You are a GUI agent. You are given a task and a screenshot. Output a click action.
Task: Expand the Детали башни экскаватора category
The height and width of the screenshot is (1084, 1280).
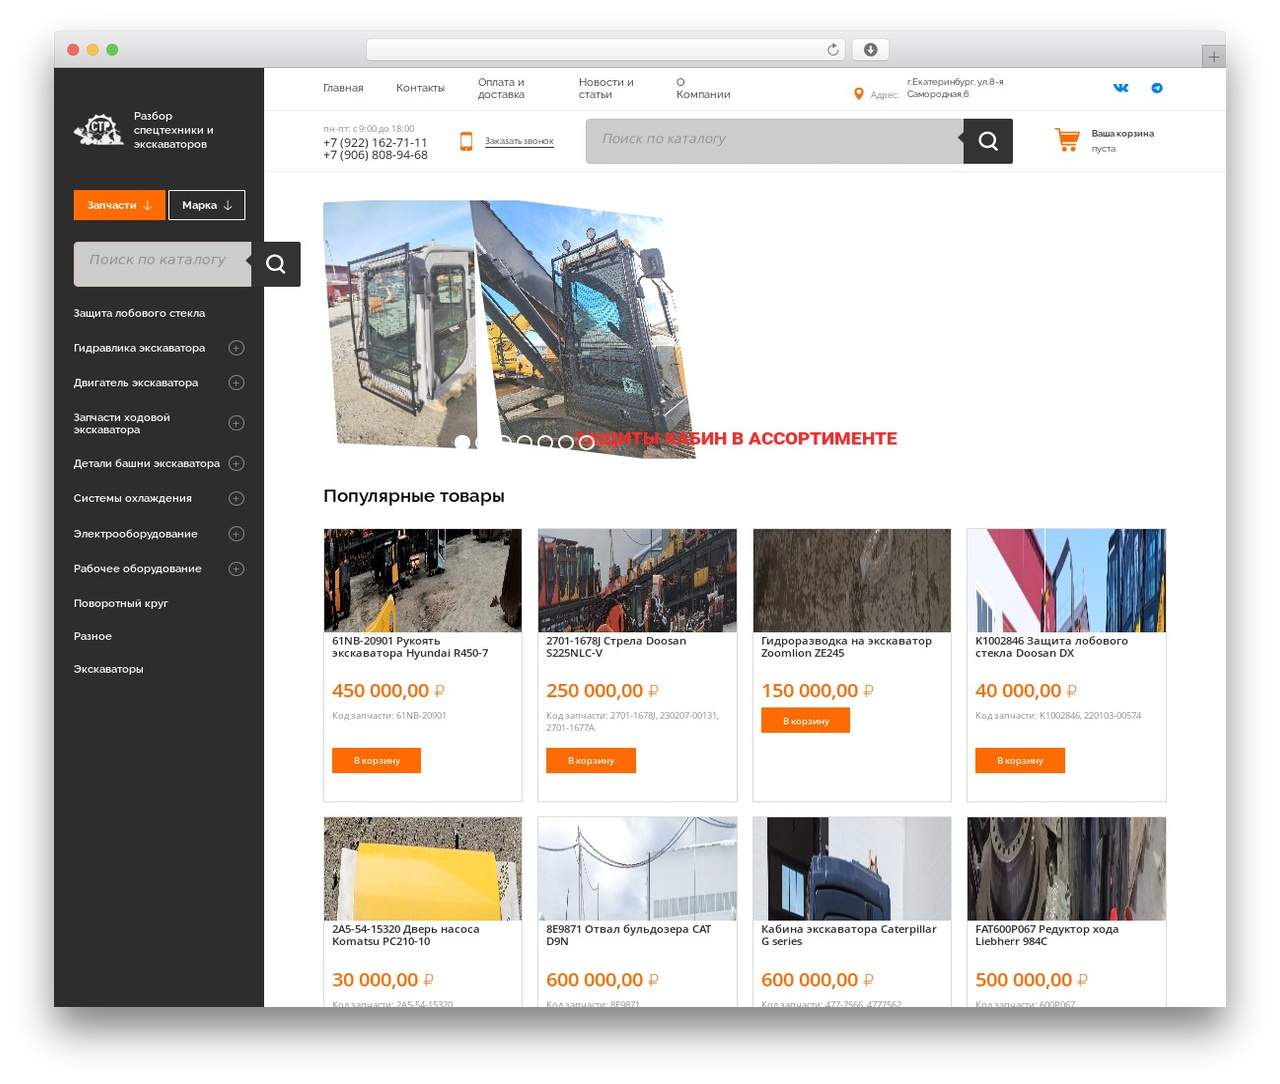pyautogui.click(x=236, y=463)
